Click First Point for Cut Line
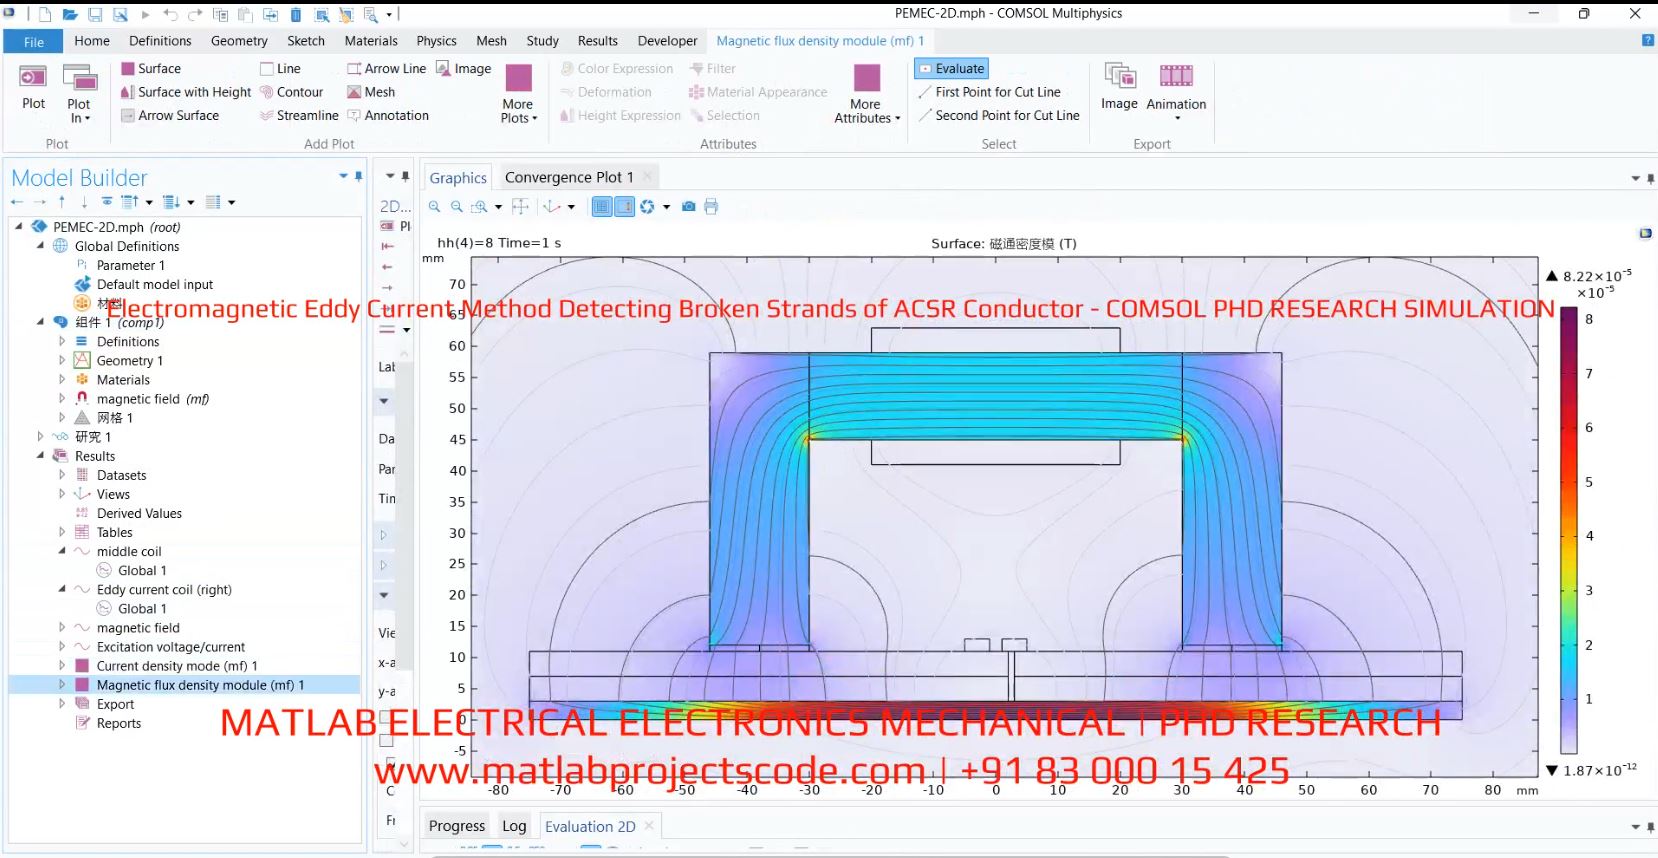This screenshot has height=858, width=1658. point(989,92)
